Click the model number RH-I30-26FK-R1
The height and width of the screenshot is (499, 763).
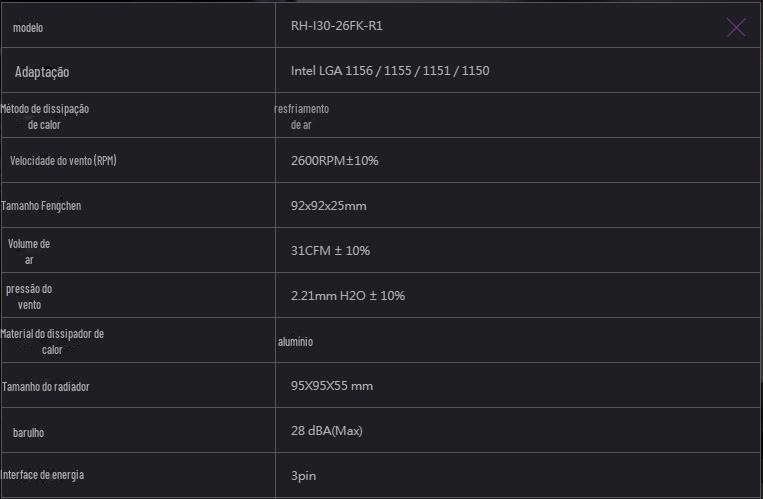[336, 26]
